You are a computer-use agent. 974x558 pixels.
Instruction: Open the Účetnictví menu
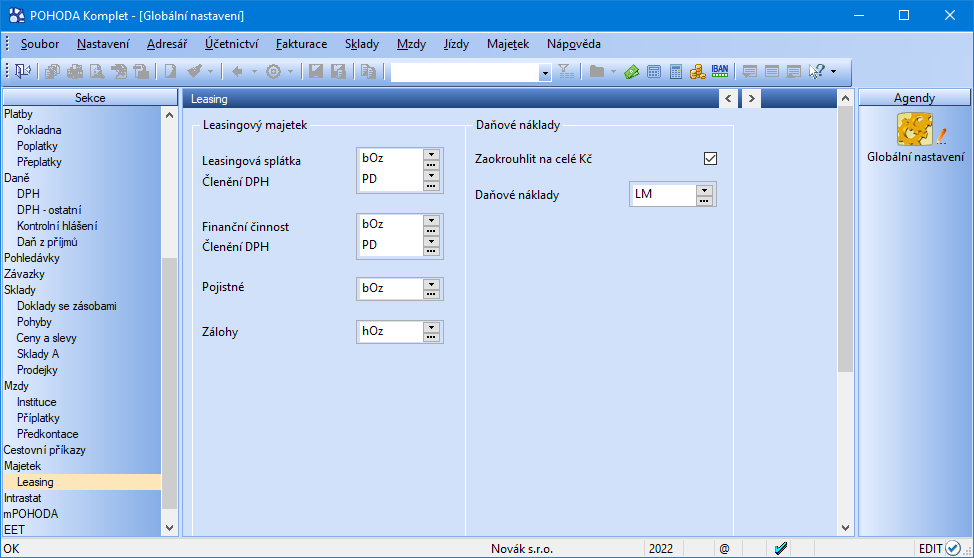click(231, 44)
